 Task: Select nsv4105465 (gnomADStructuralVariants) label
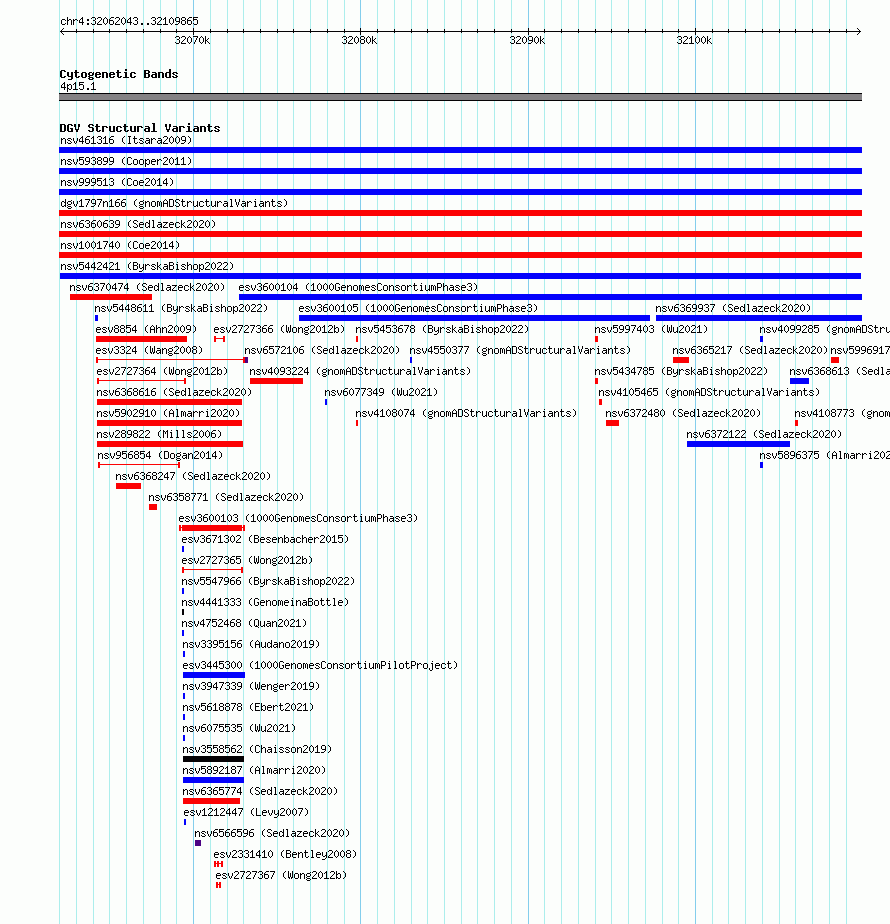pos(709,392)
